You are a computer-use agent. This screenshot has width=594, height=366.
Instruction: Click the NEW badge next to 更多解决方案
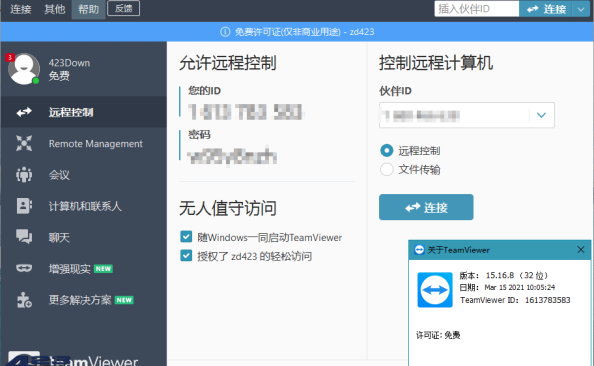point(124,300)
